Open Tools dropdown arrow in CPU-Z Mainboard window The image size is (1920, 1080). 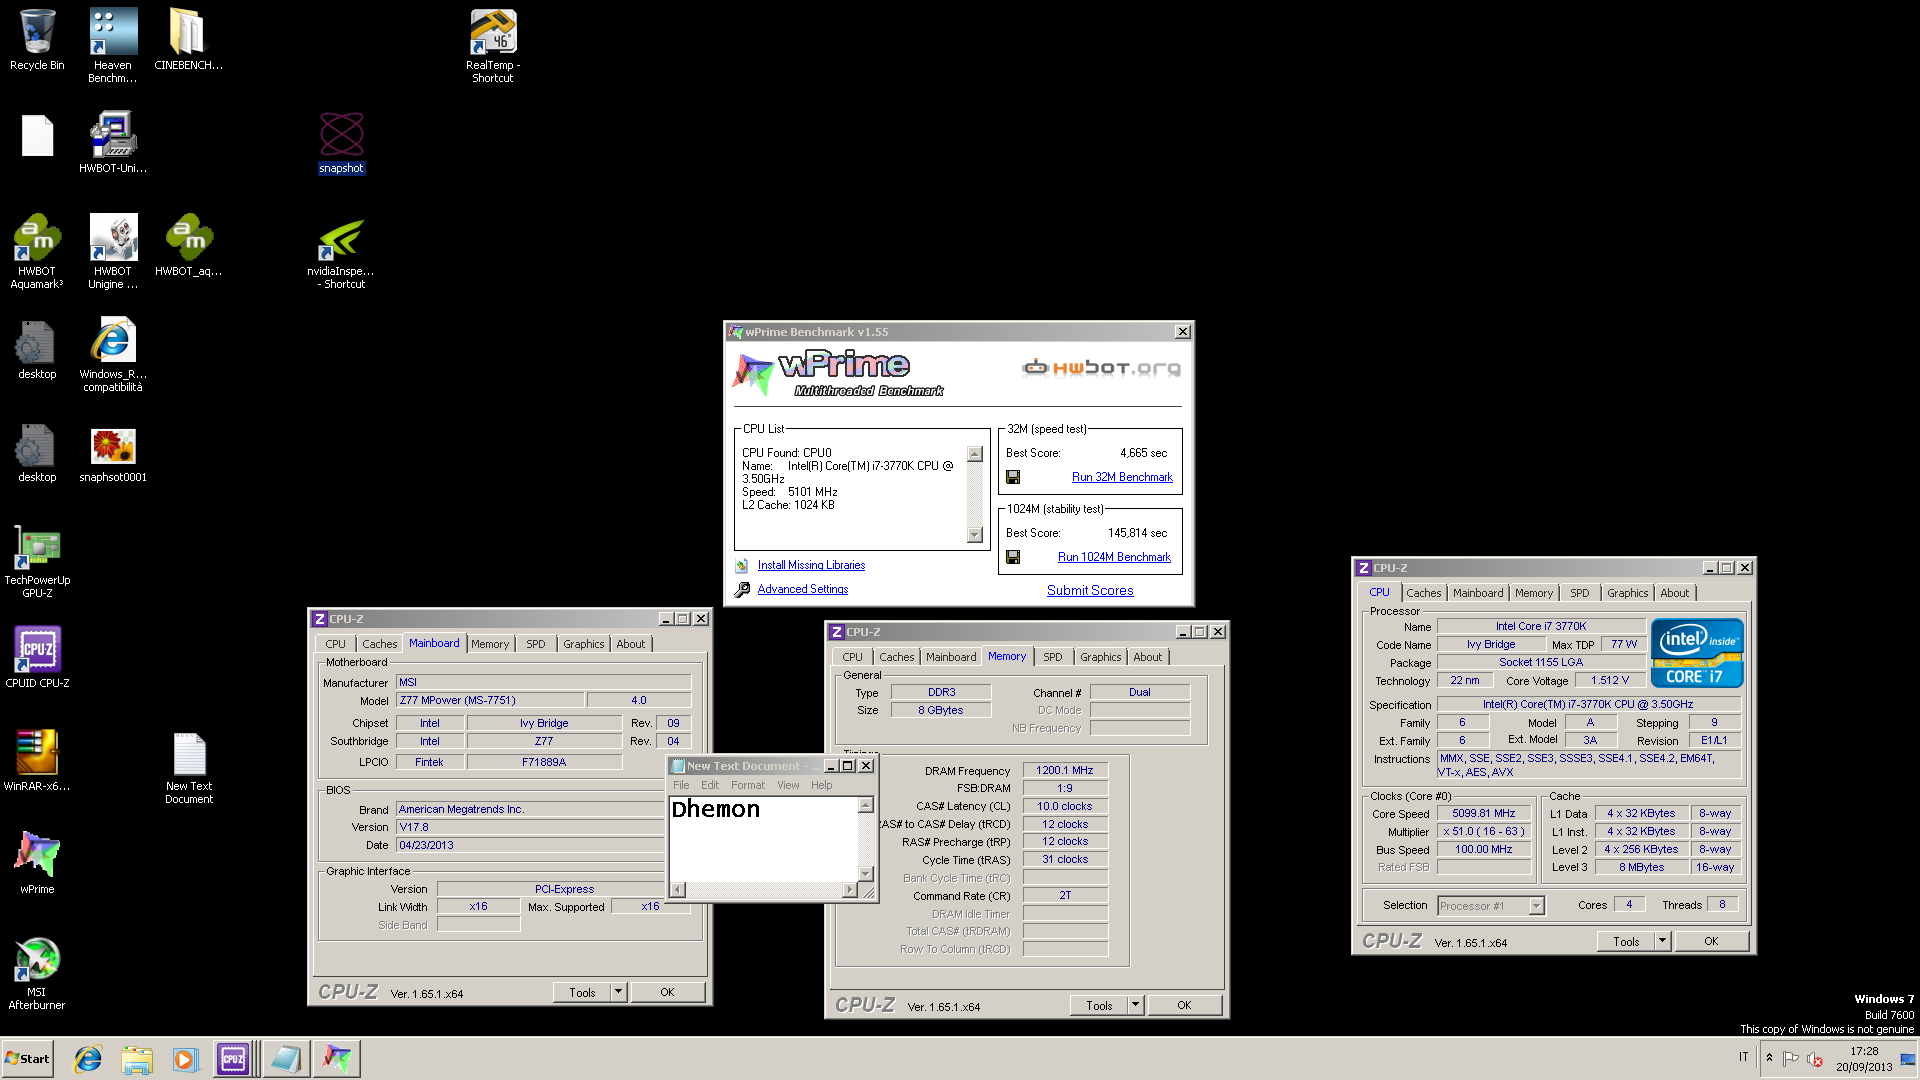pos(618,992)
